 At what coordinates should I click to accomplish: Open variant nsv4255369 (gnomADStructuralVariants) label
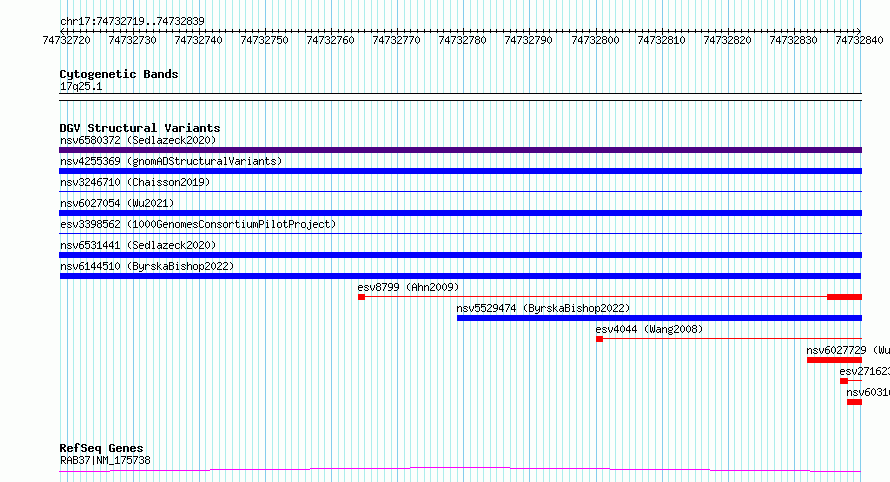(171, 161)
